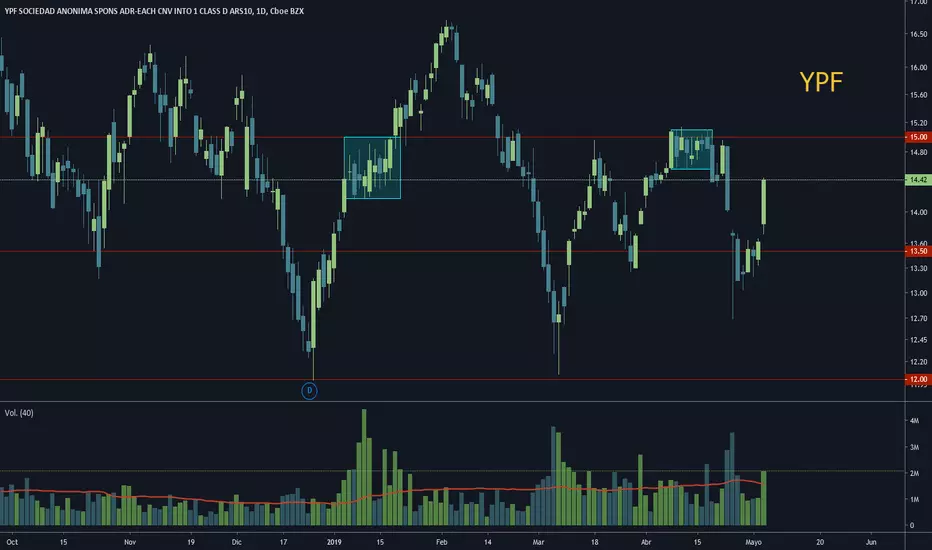Image resolution: width=932 pixels, height=550 pixels.
Task: Select the red 15.00 price level label
Action: [918, 137]
